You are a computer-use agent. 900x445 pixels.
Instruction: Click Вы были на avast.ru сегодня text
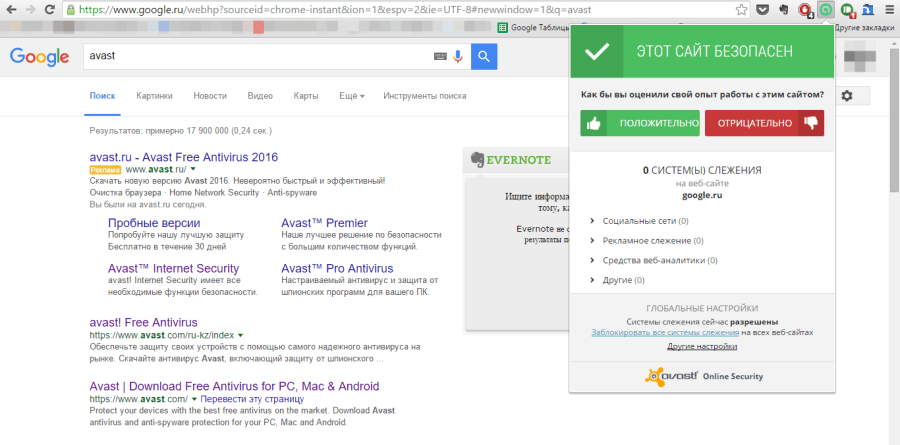[148, 204]
